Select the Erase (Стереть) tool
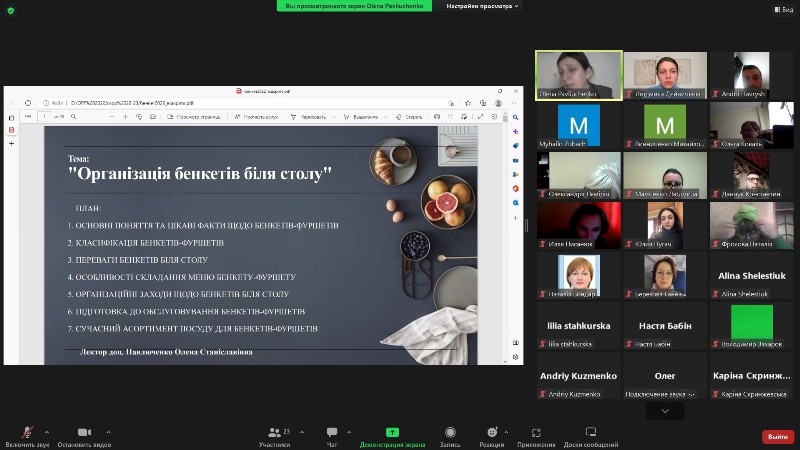Viewport: 800px width, 450px height. tap(409, 117)
